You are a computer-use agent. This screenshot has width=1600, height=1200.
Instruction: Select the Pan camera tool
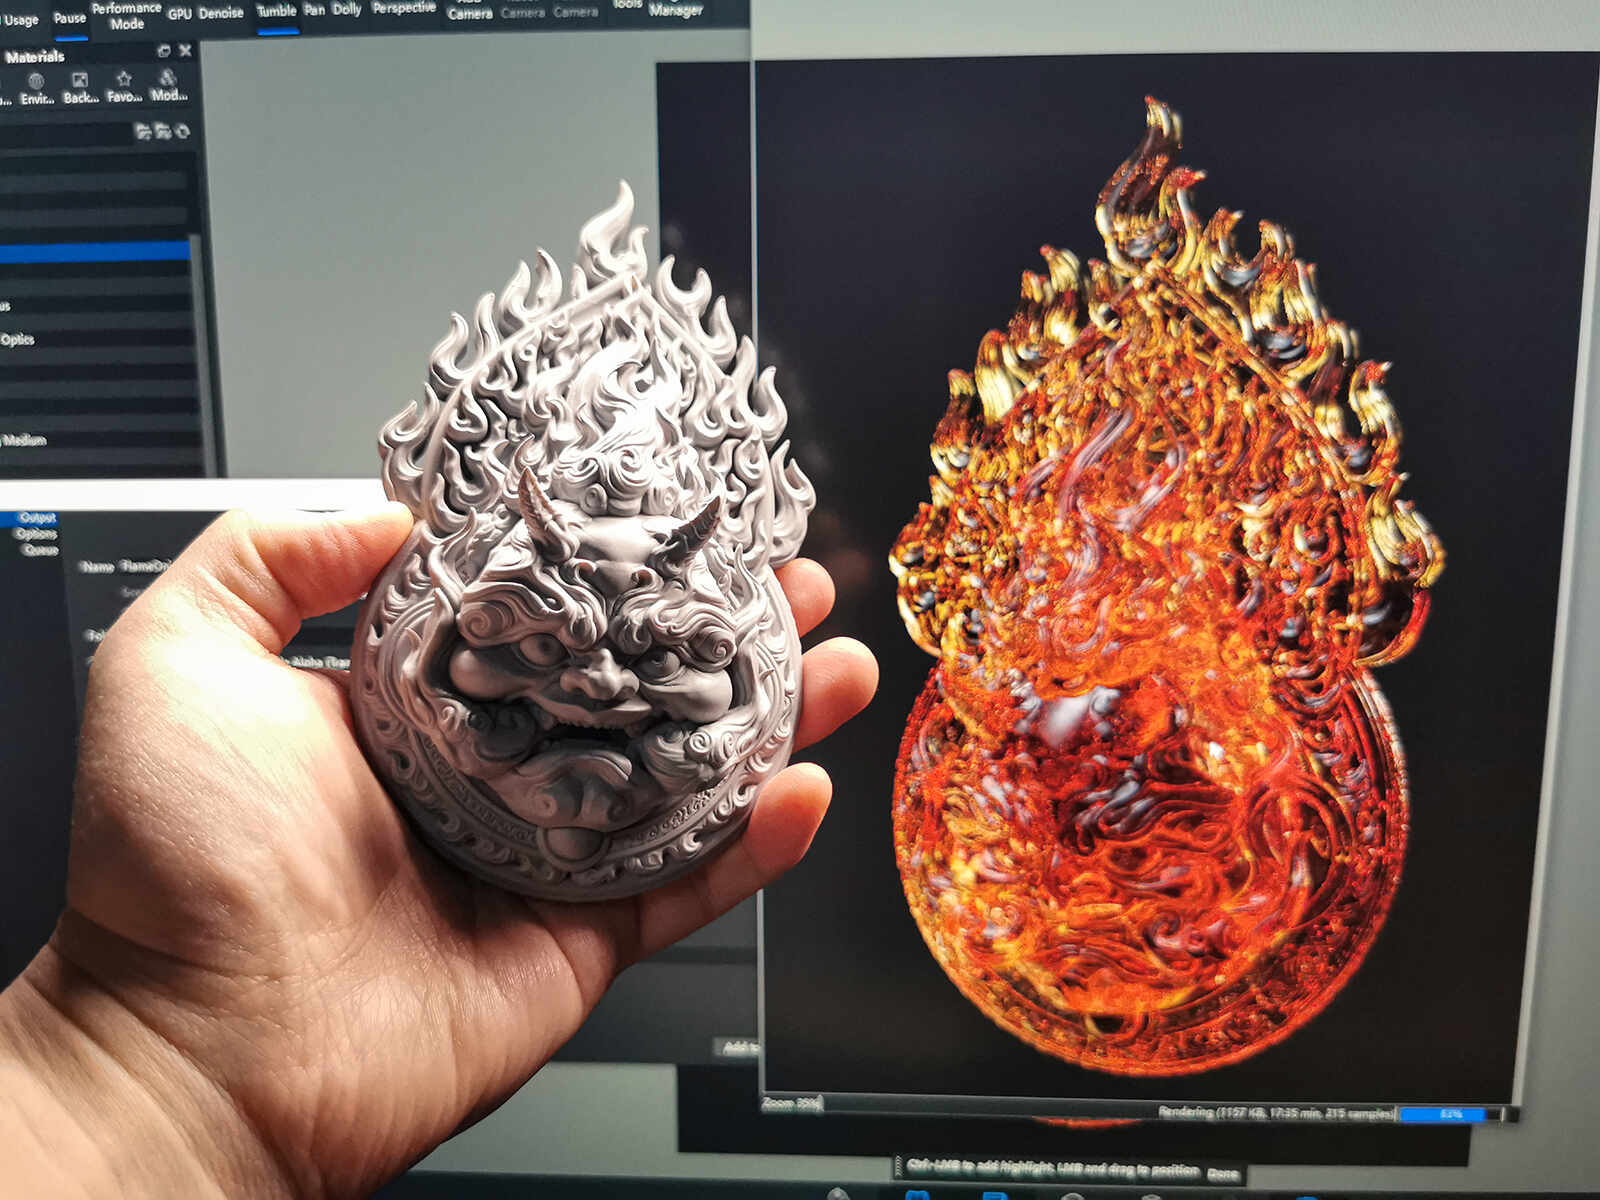click(315, 10)
